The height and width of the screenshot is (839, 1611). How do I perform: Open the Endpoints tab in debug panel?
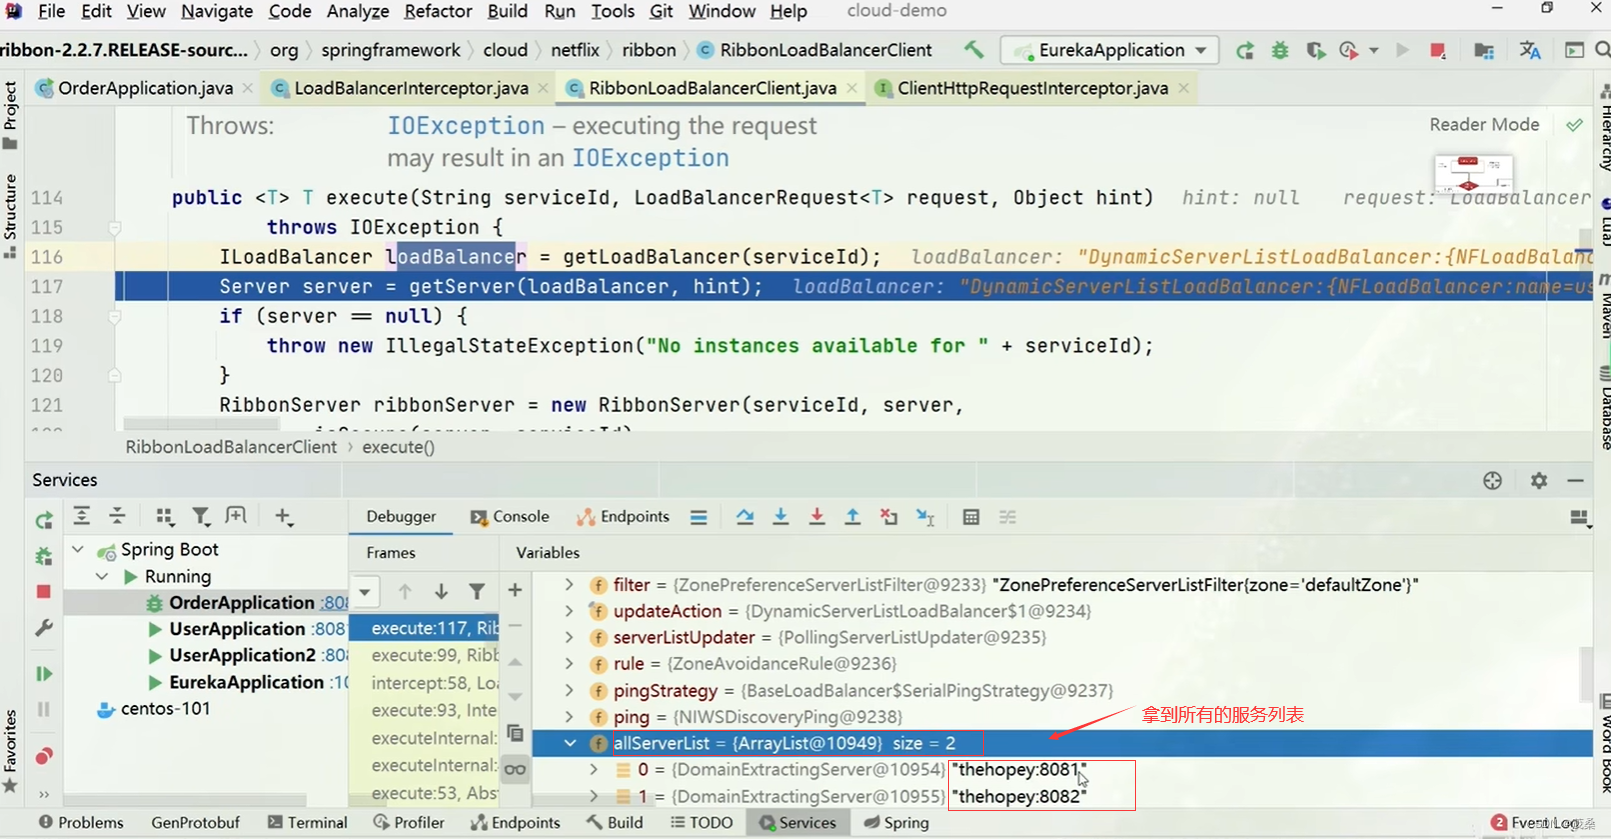[x=623, y=516]
